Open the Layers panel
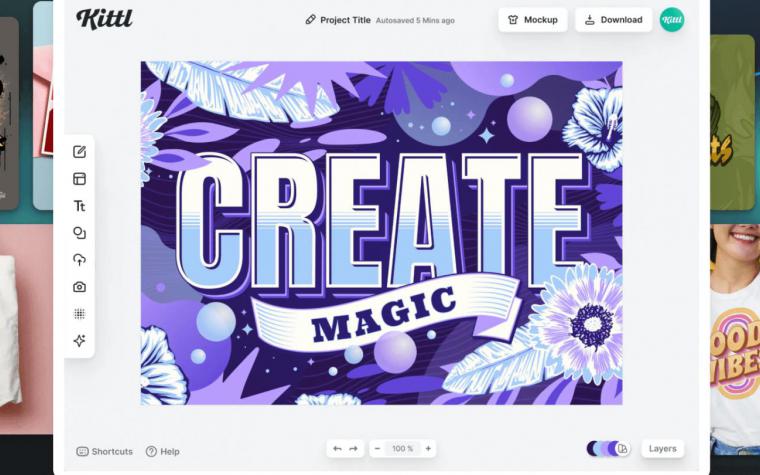The height and width of the screenshot is (475, 760). coord(663,449)
